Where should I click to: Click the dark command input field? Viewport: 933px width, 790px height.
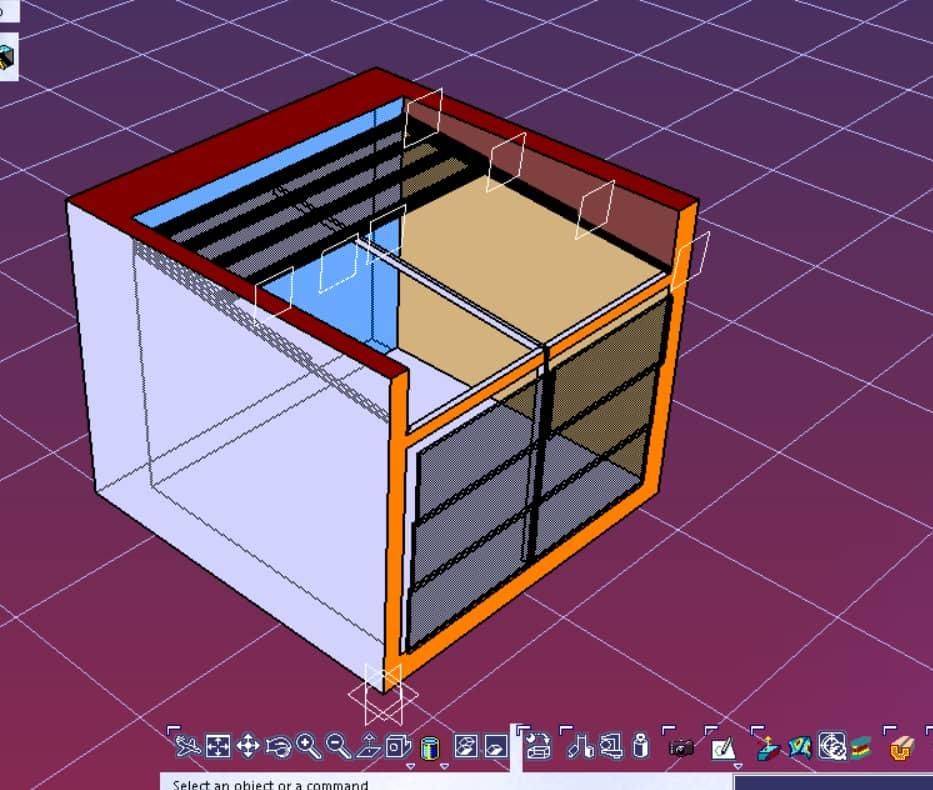833,783
